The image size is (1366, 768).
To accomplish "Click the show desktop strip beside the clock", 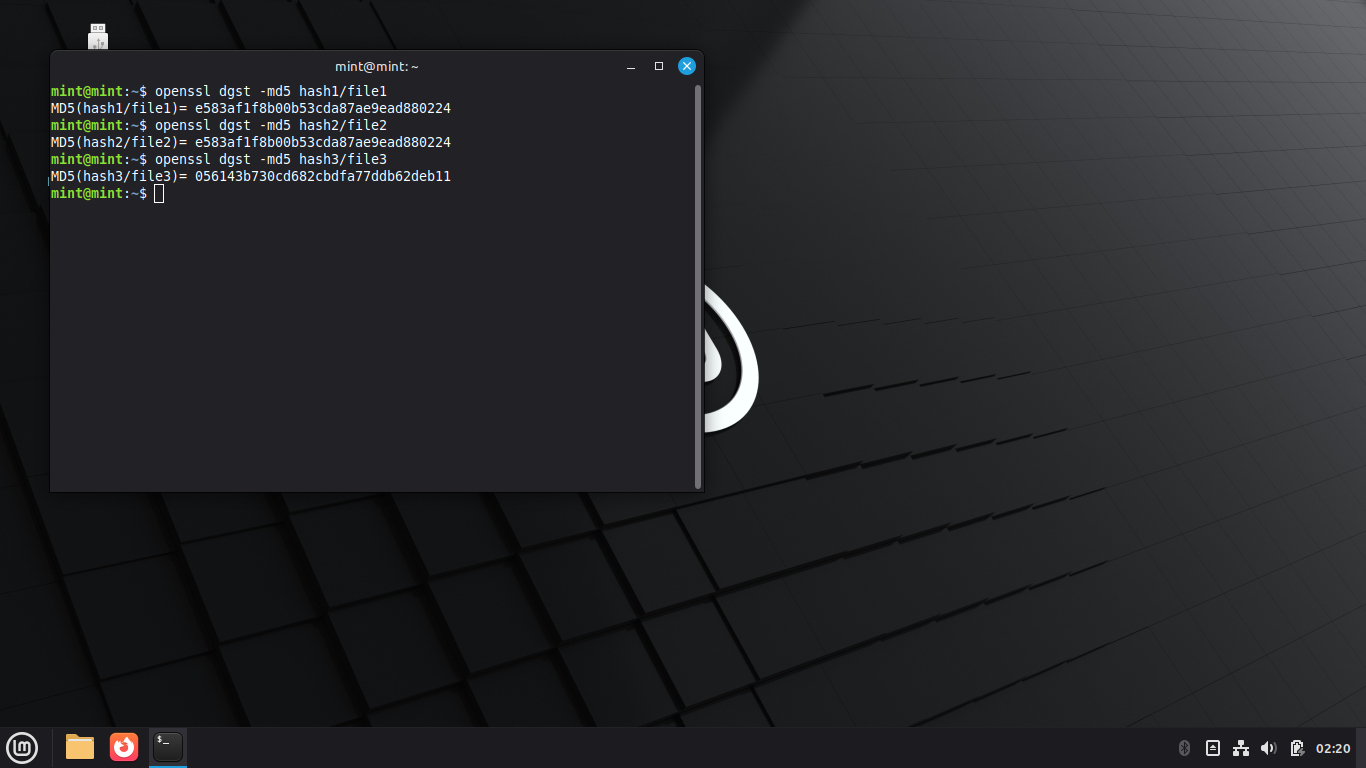I will click(1361, 748).
